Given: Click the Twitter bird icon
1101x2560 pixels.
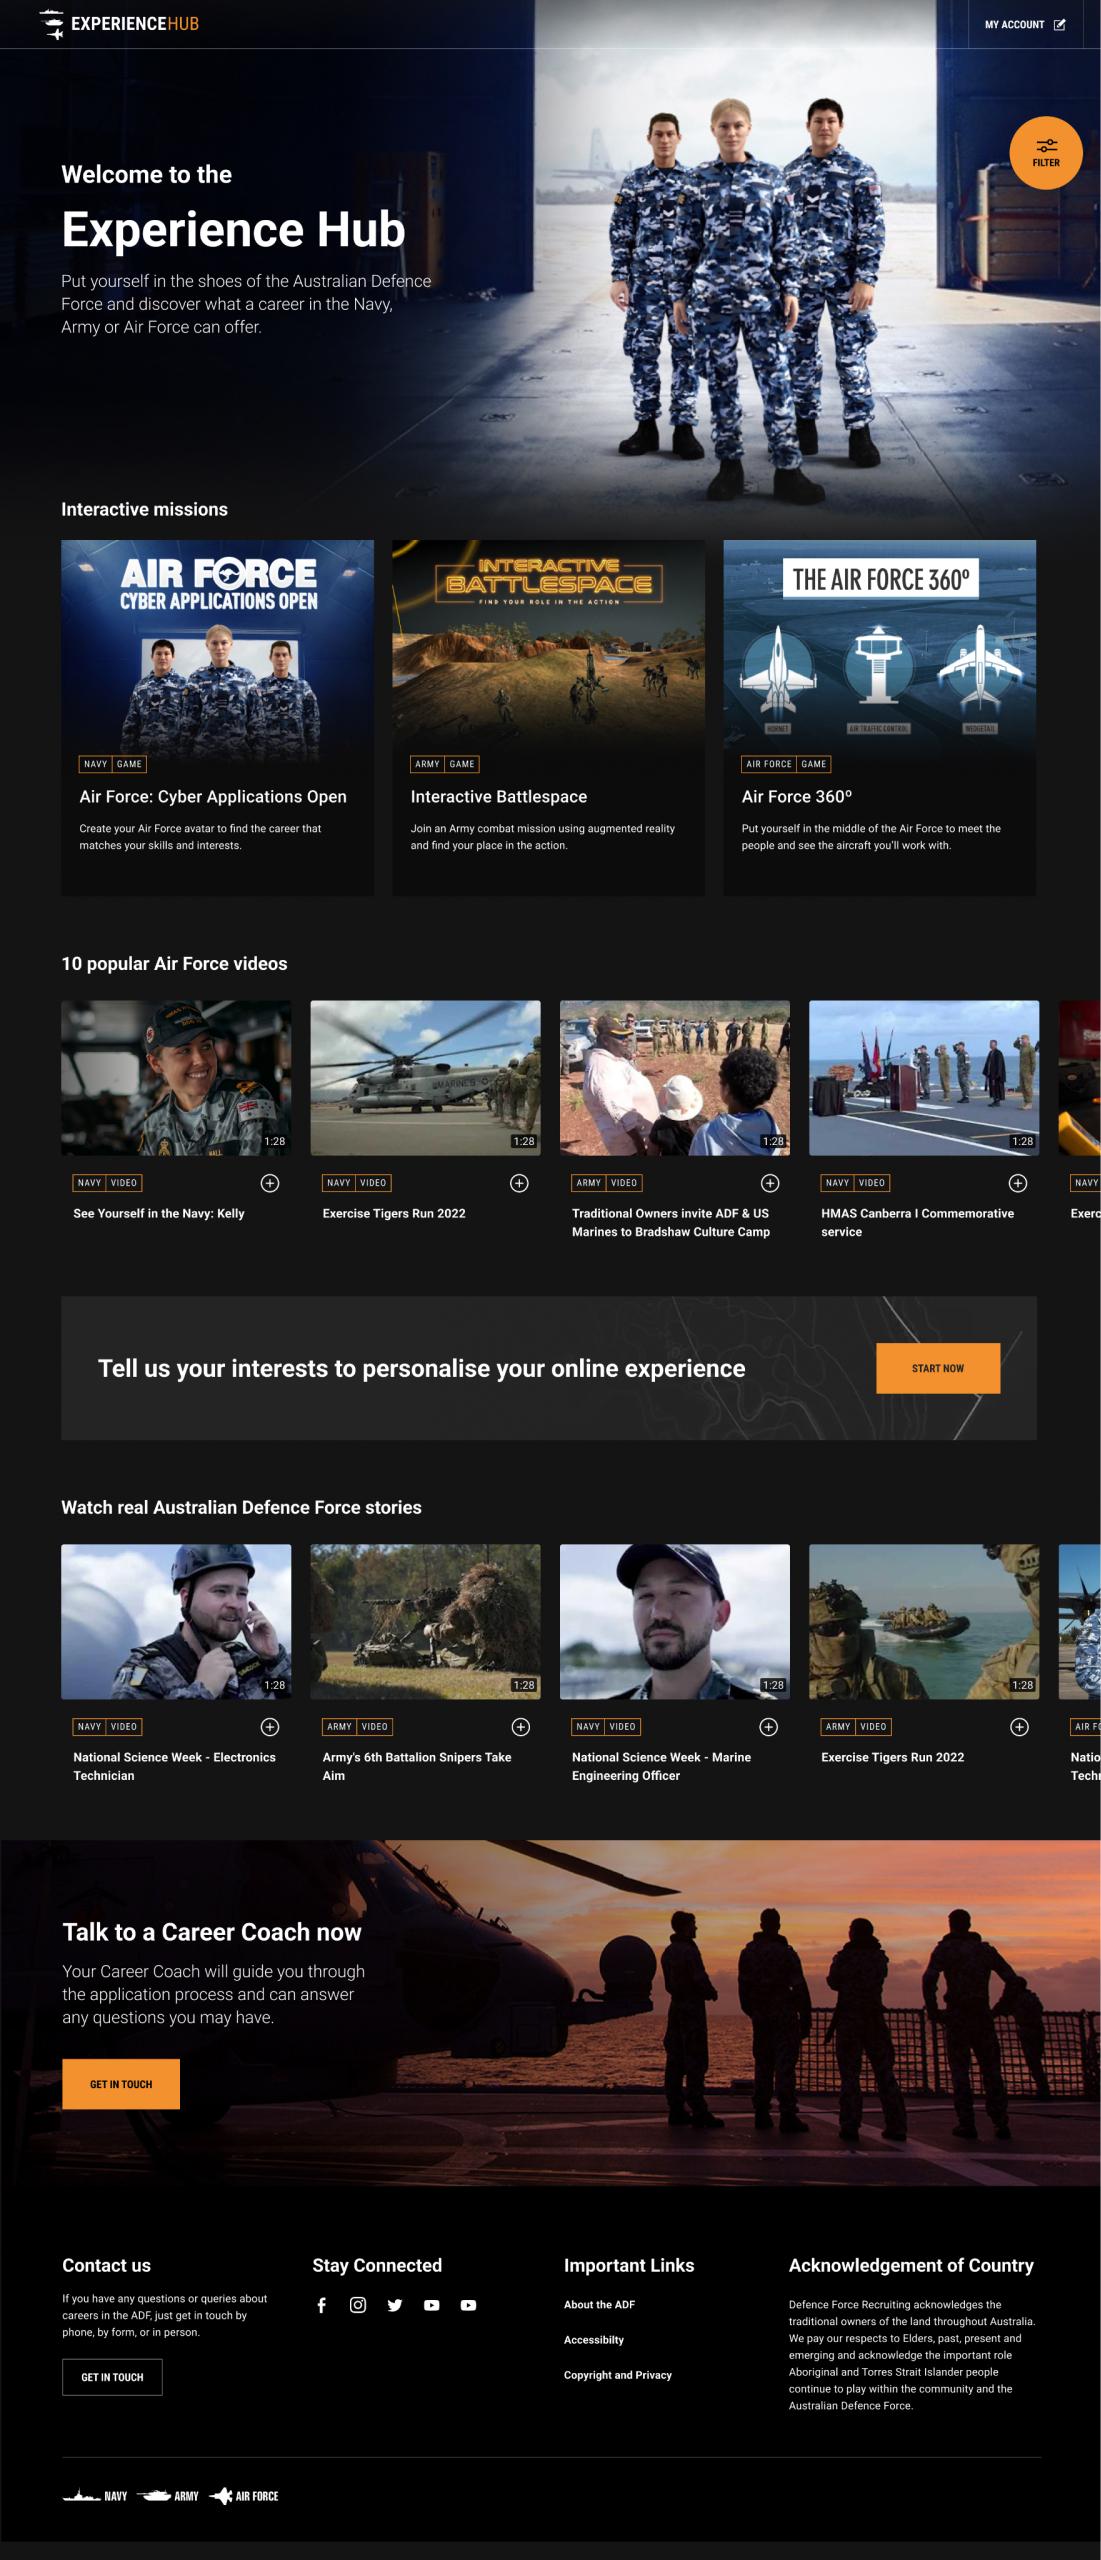Looking at the screenshot, I should [395, 2305].
